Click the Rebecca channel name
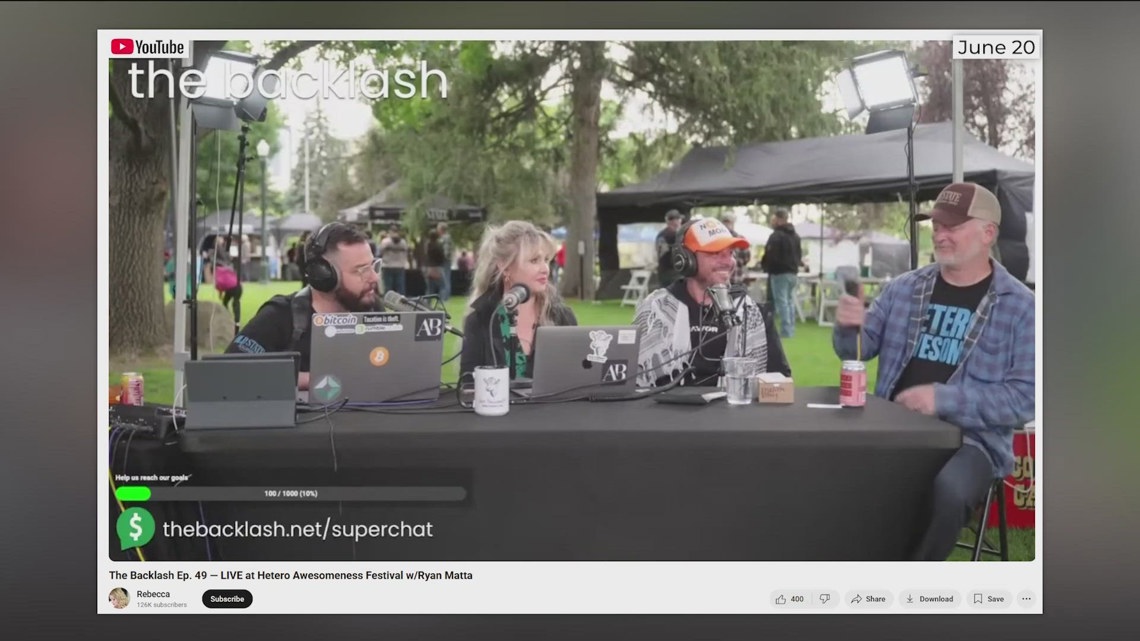 pos(153,594)
